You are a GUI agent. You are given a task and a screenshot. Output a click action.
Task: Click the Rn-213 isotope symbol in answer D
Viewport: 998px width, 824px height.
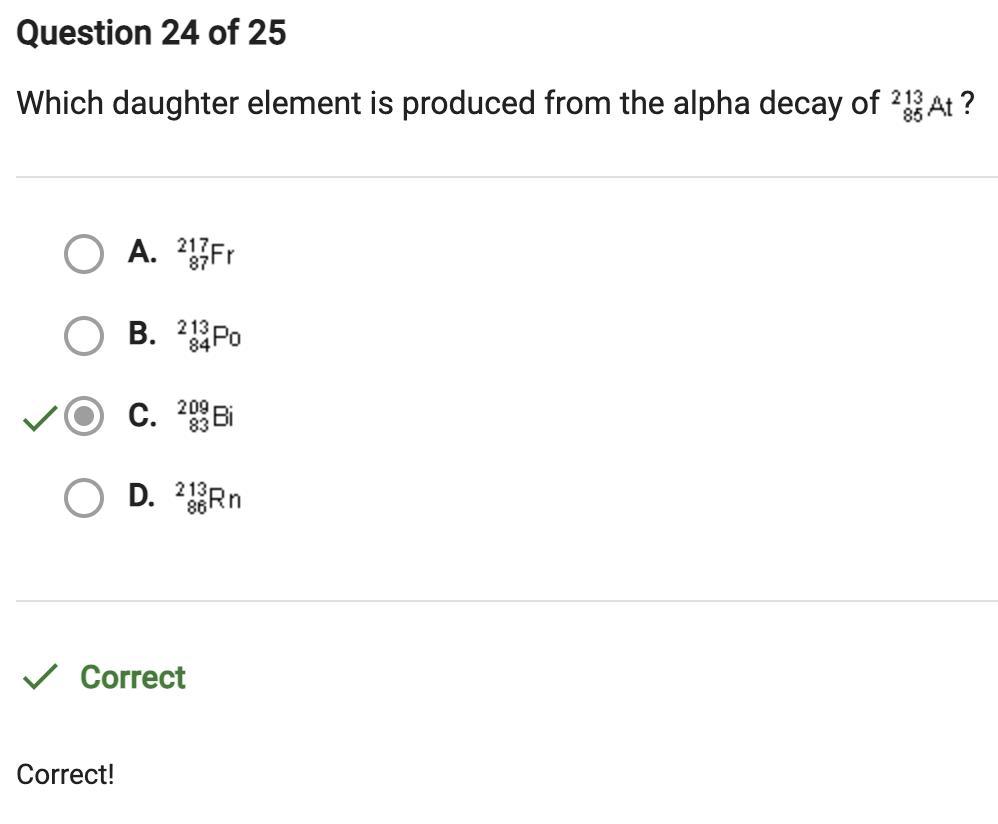[x=208, y=497]
